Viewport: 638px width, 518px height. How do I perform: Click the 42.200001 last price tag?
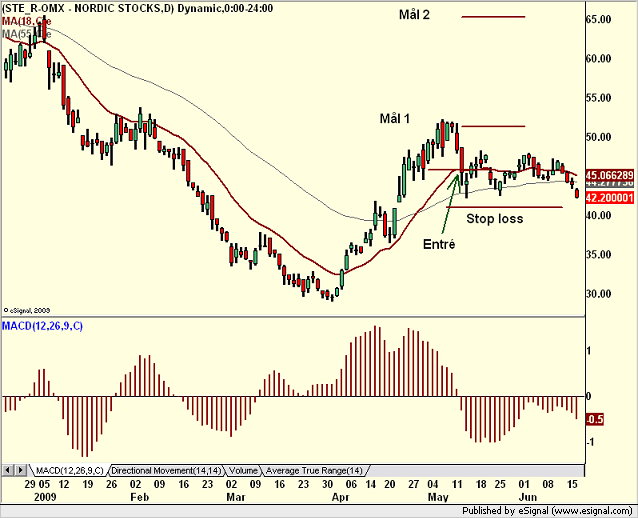click(x=610, y=198)
